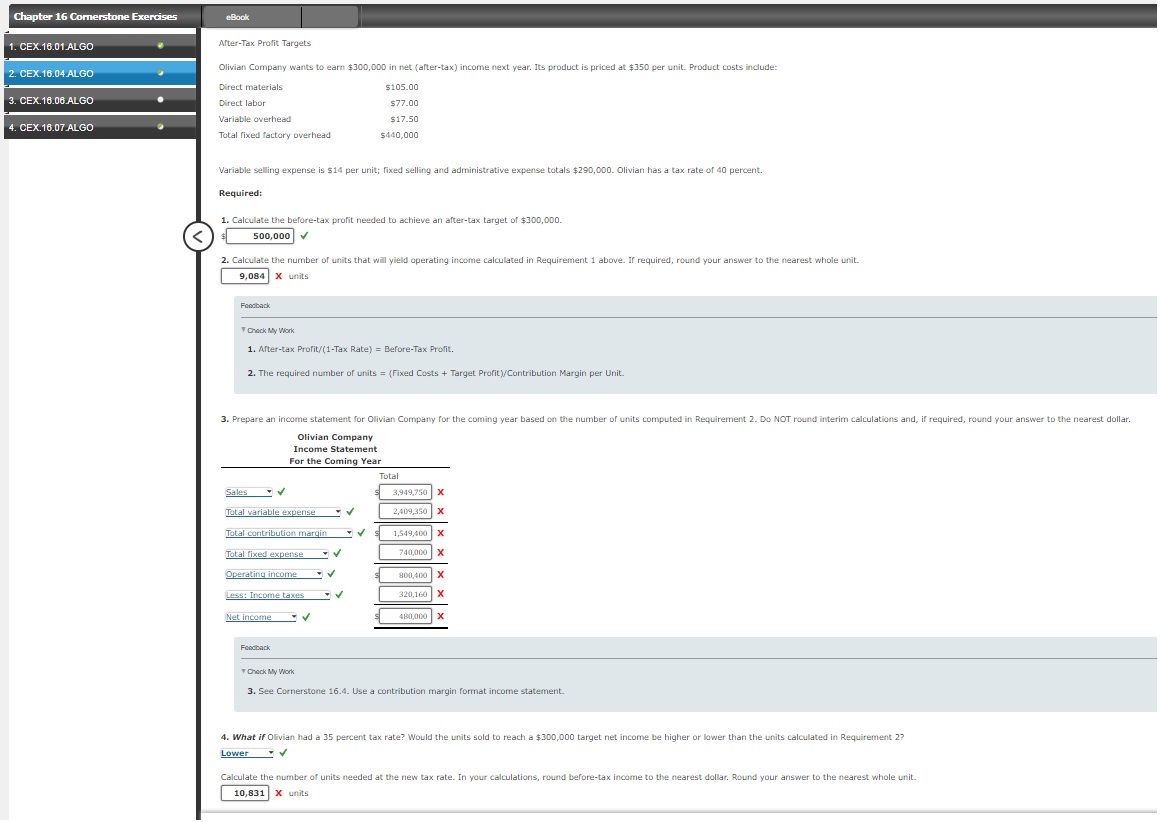Viewport: 1160px width, 822px height.
Task: Click the net income field 480,000
Action: click(405, 616)
